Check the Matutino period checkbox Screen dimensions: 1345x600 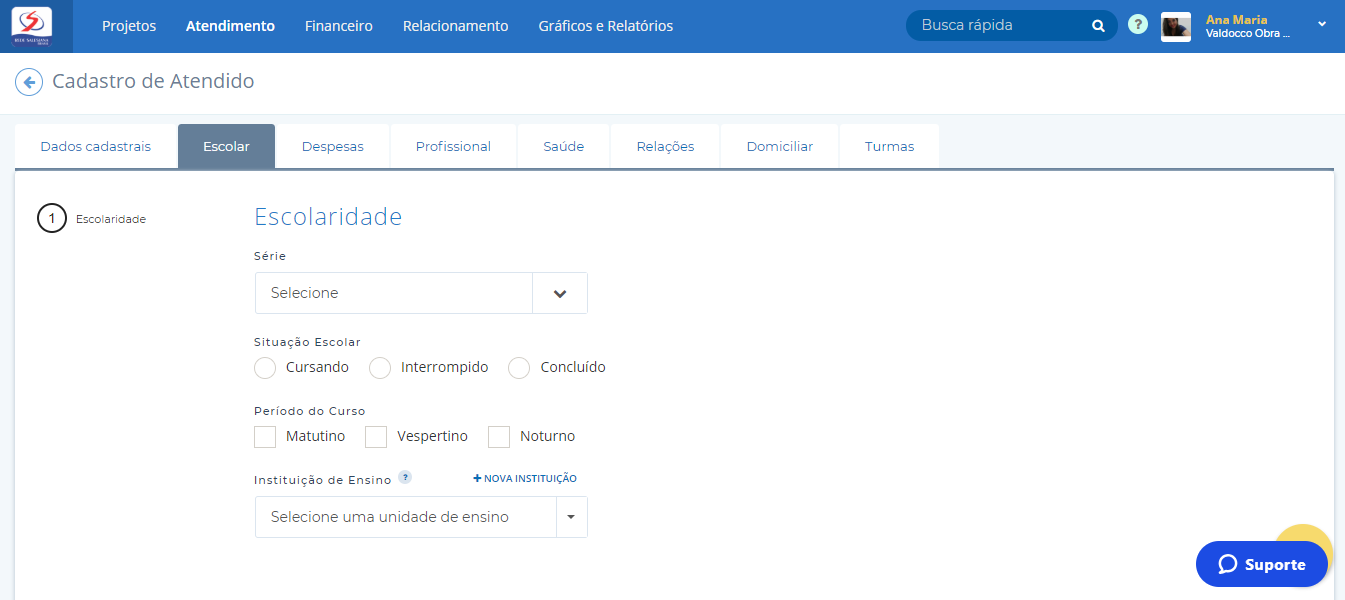(x=265, y=437)
